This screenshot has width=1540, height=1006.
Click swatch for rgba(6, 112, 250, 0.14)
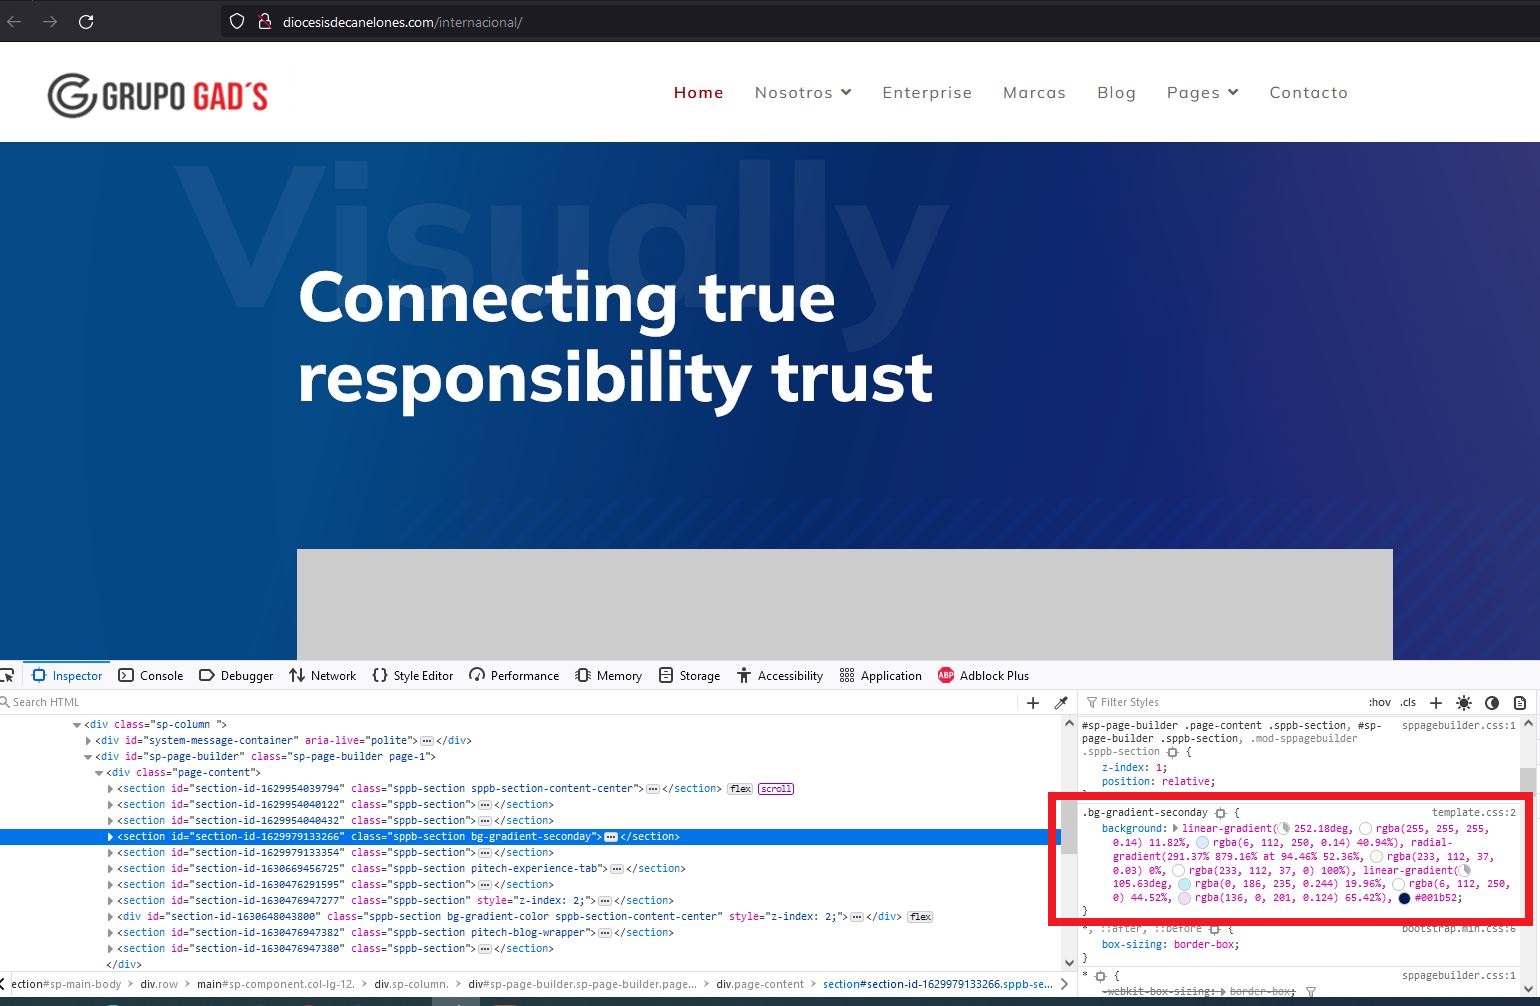1203,843
